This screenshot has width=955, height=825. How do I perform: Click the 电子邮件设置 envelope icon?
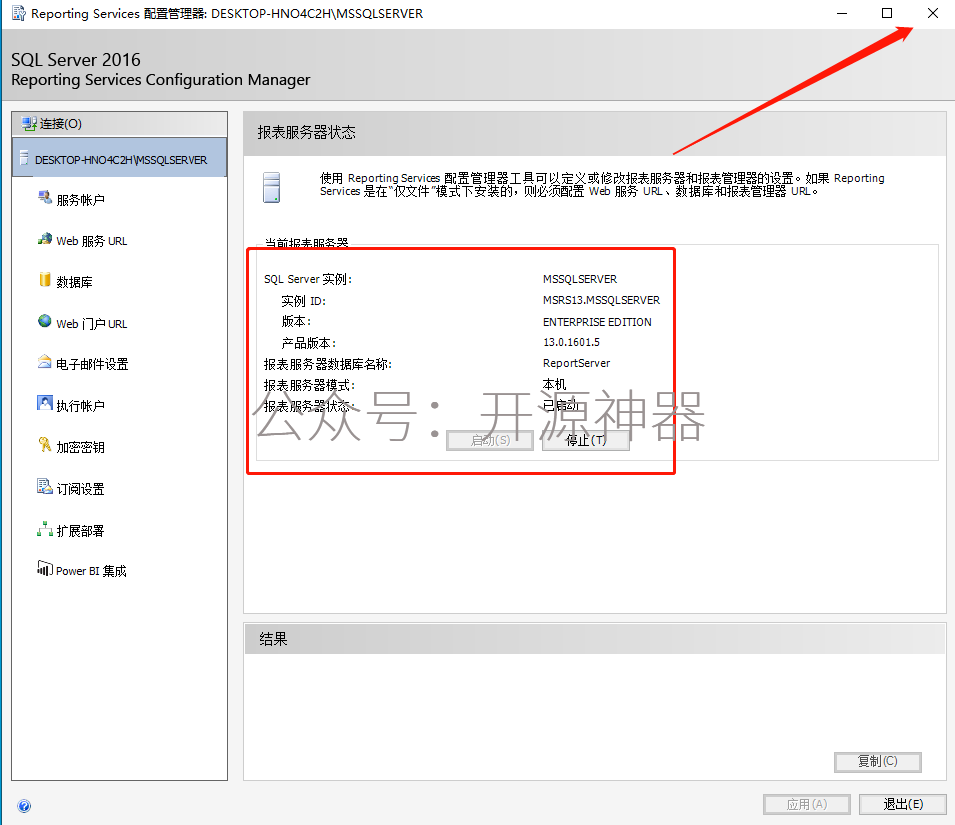(x=44, y=362)
